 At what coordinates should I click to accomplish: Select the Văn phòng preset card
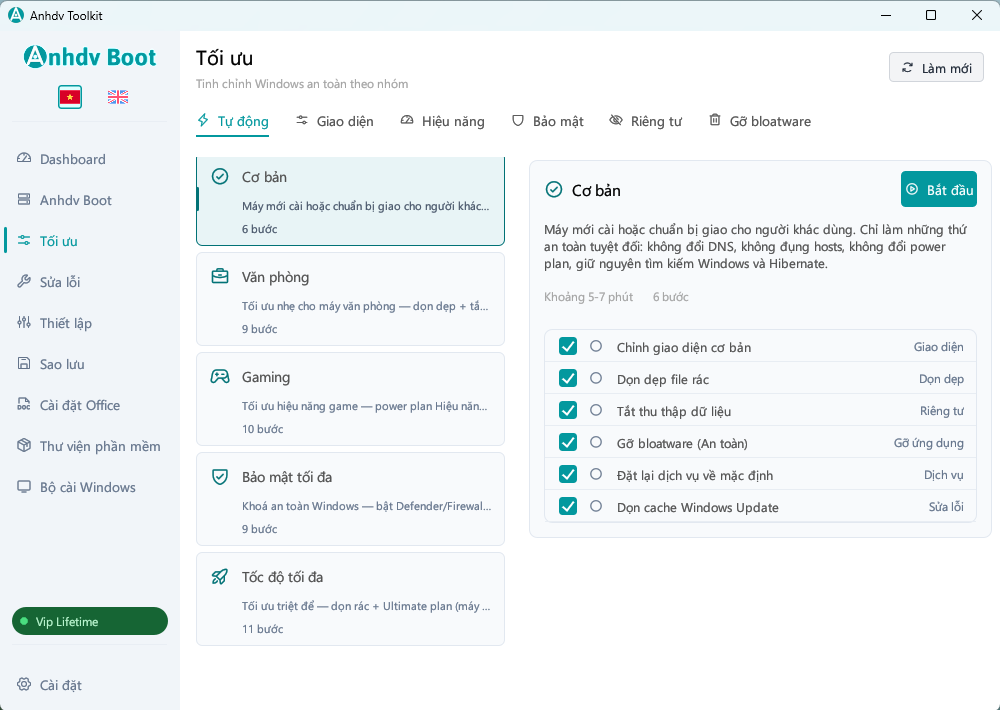350,299
